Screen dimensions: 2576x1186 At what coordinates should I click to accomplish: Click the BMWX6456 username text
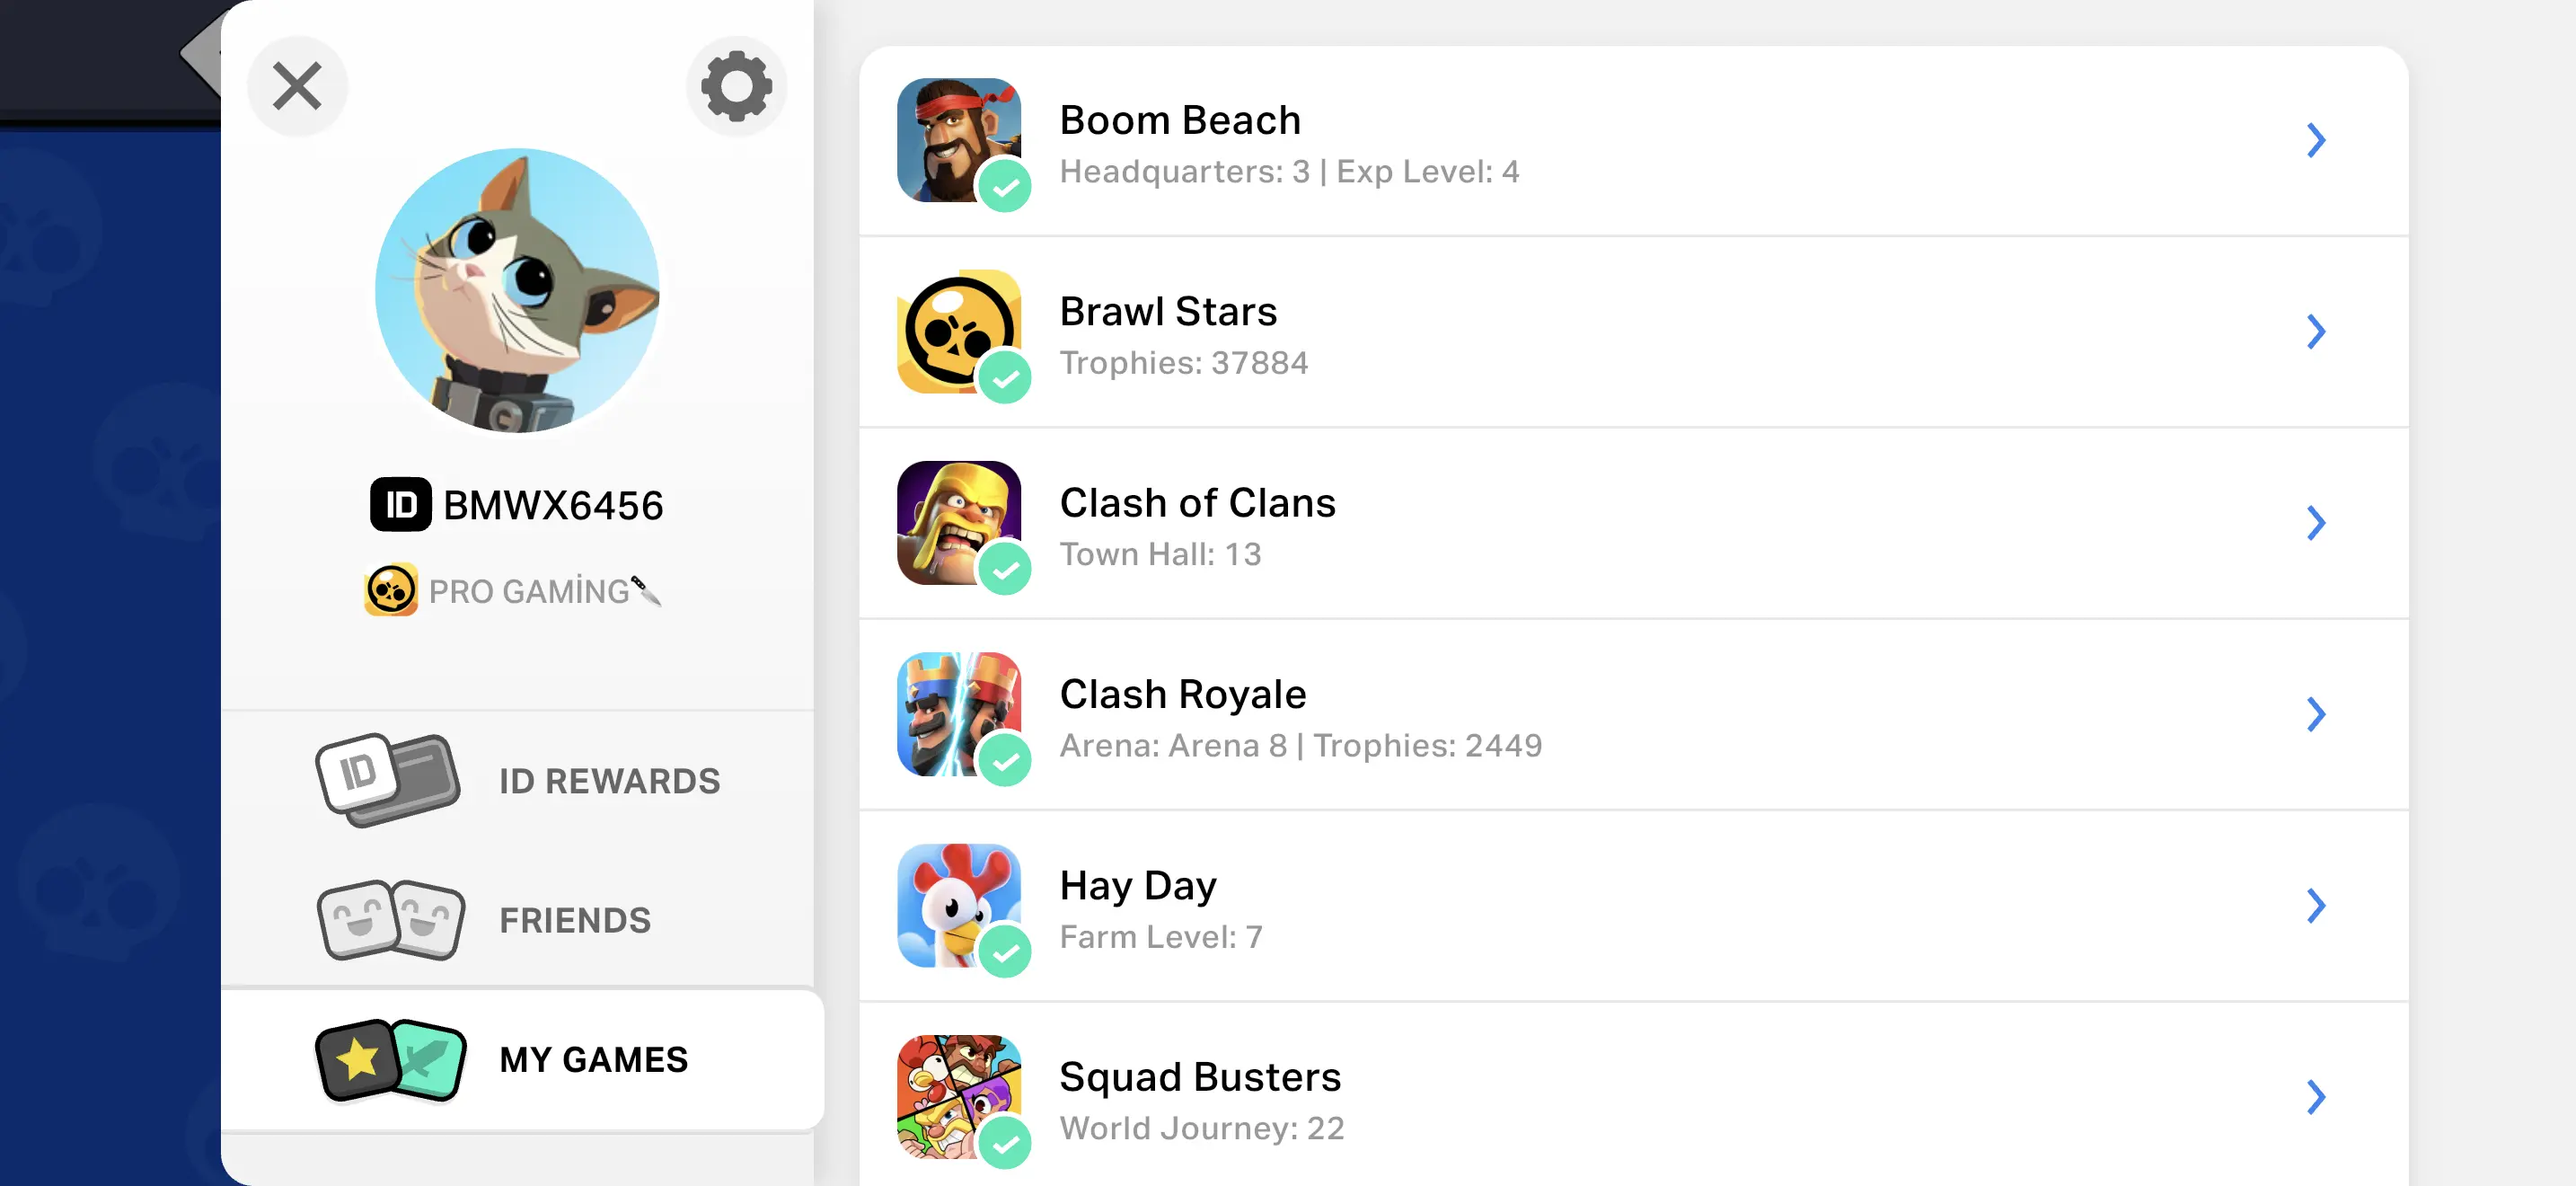553,505
